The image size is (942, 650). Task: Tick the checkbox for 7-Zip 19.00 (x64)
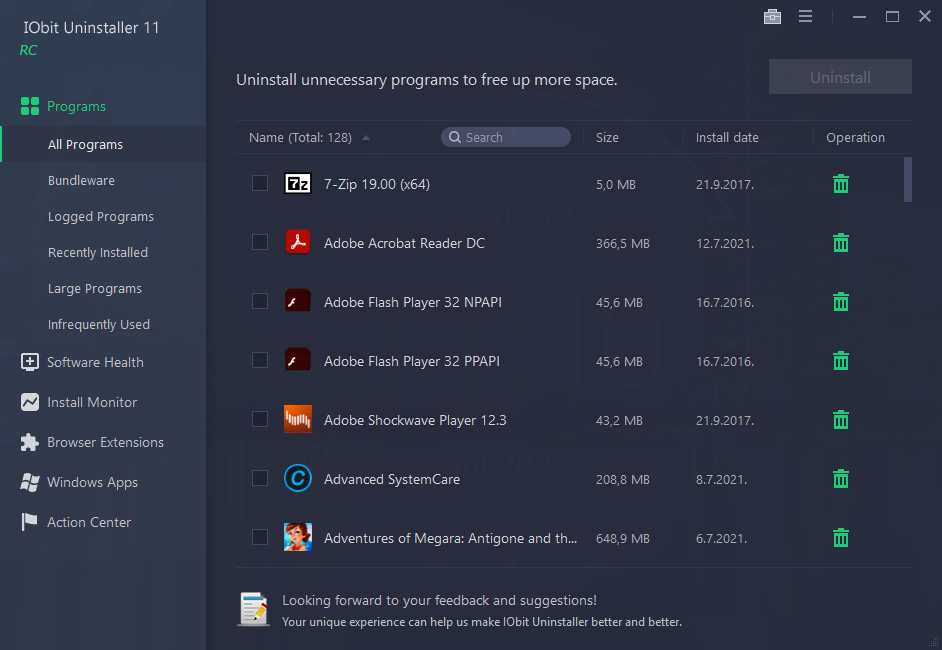pos(260,183)
